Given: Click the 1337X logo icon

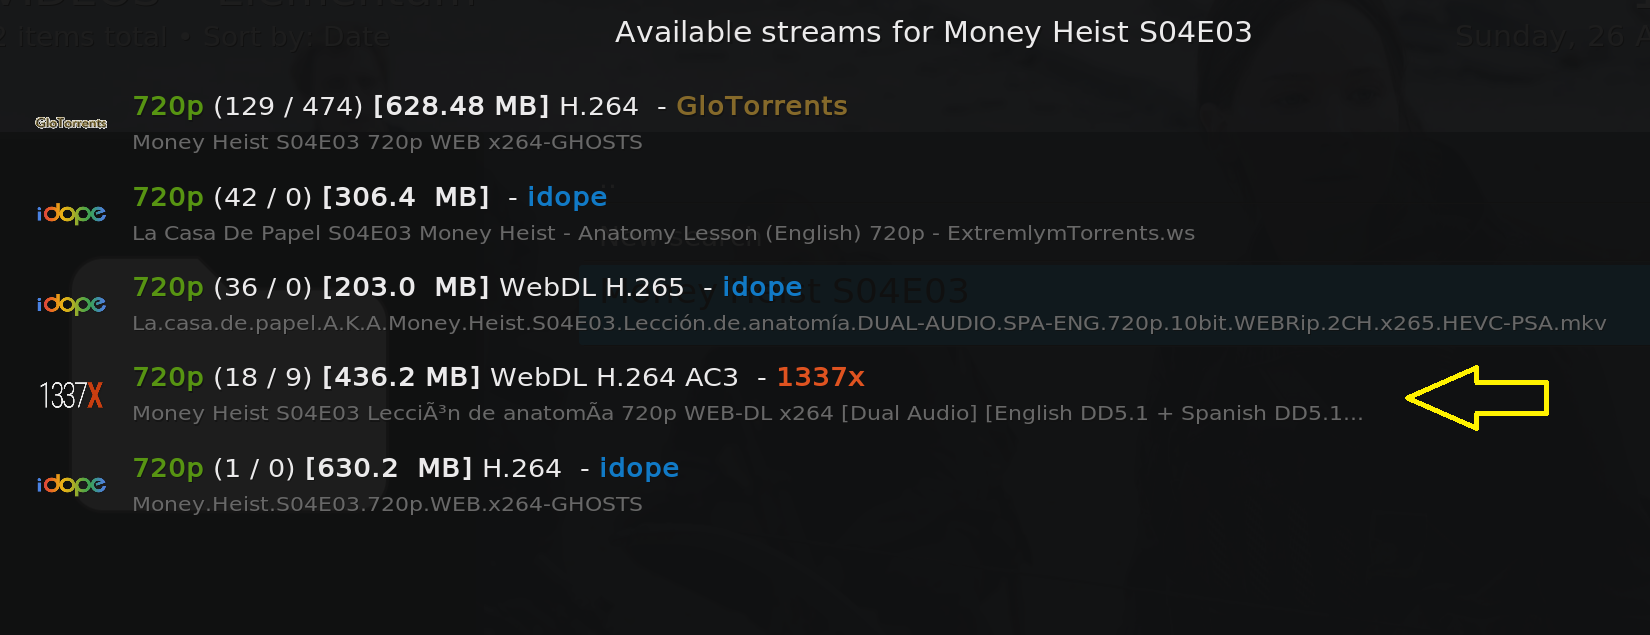Looking at the screenshot, I should [71, 395].
